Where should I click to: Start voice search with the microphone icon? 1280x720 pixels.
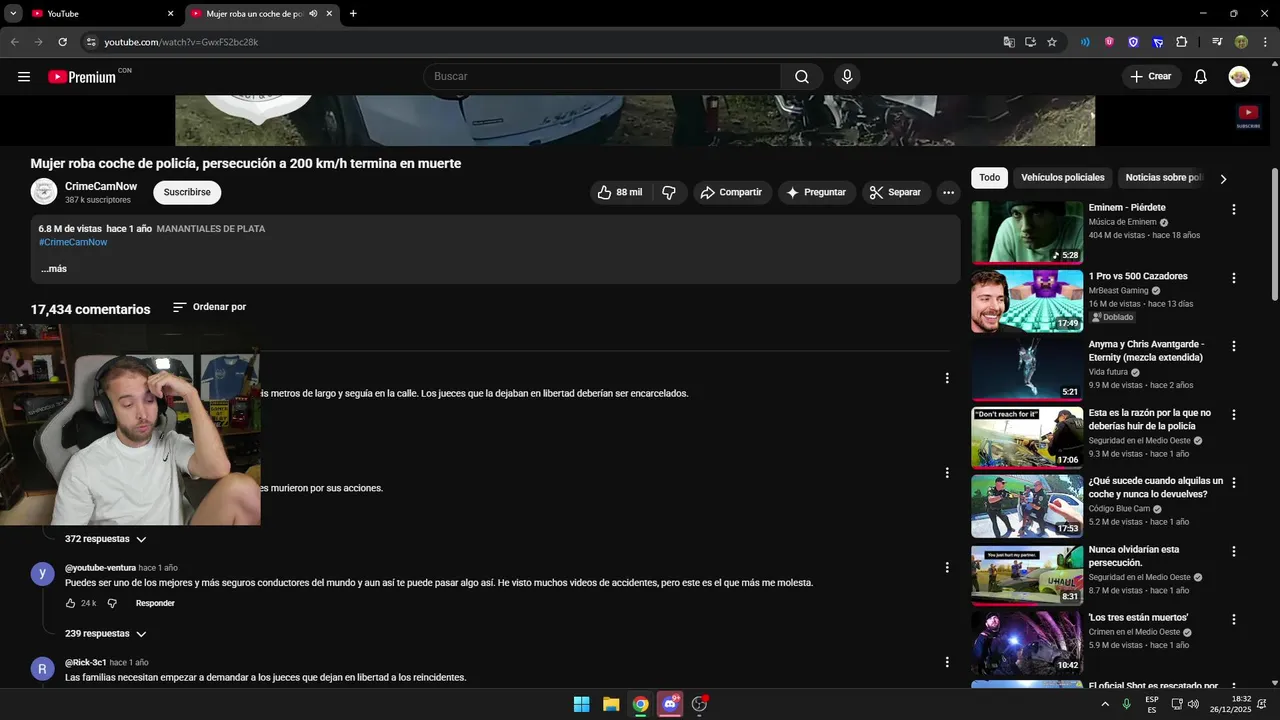[847, 77]
